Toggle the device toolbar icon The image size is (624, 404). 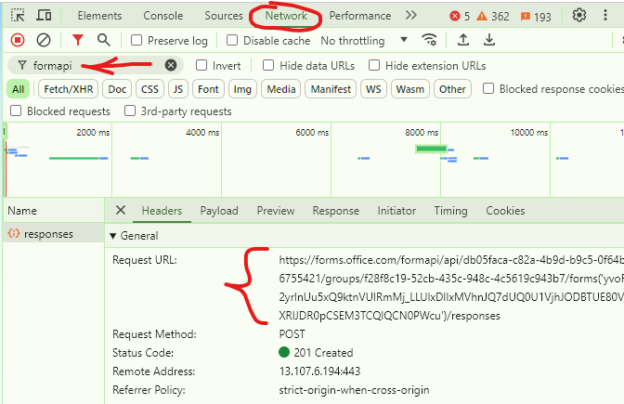pos(46,16)
